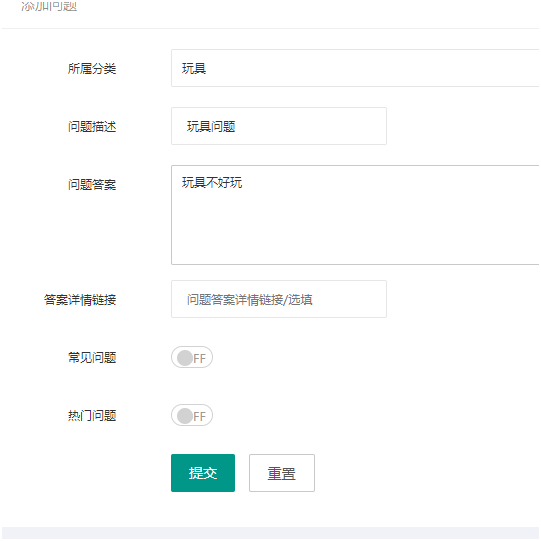The image size is (541, 541).
Task: Click the 常见问题 label
Action: (92, 358)
